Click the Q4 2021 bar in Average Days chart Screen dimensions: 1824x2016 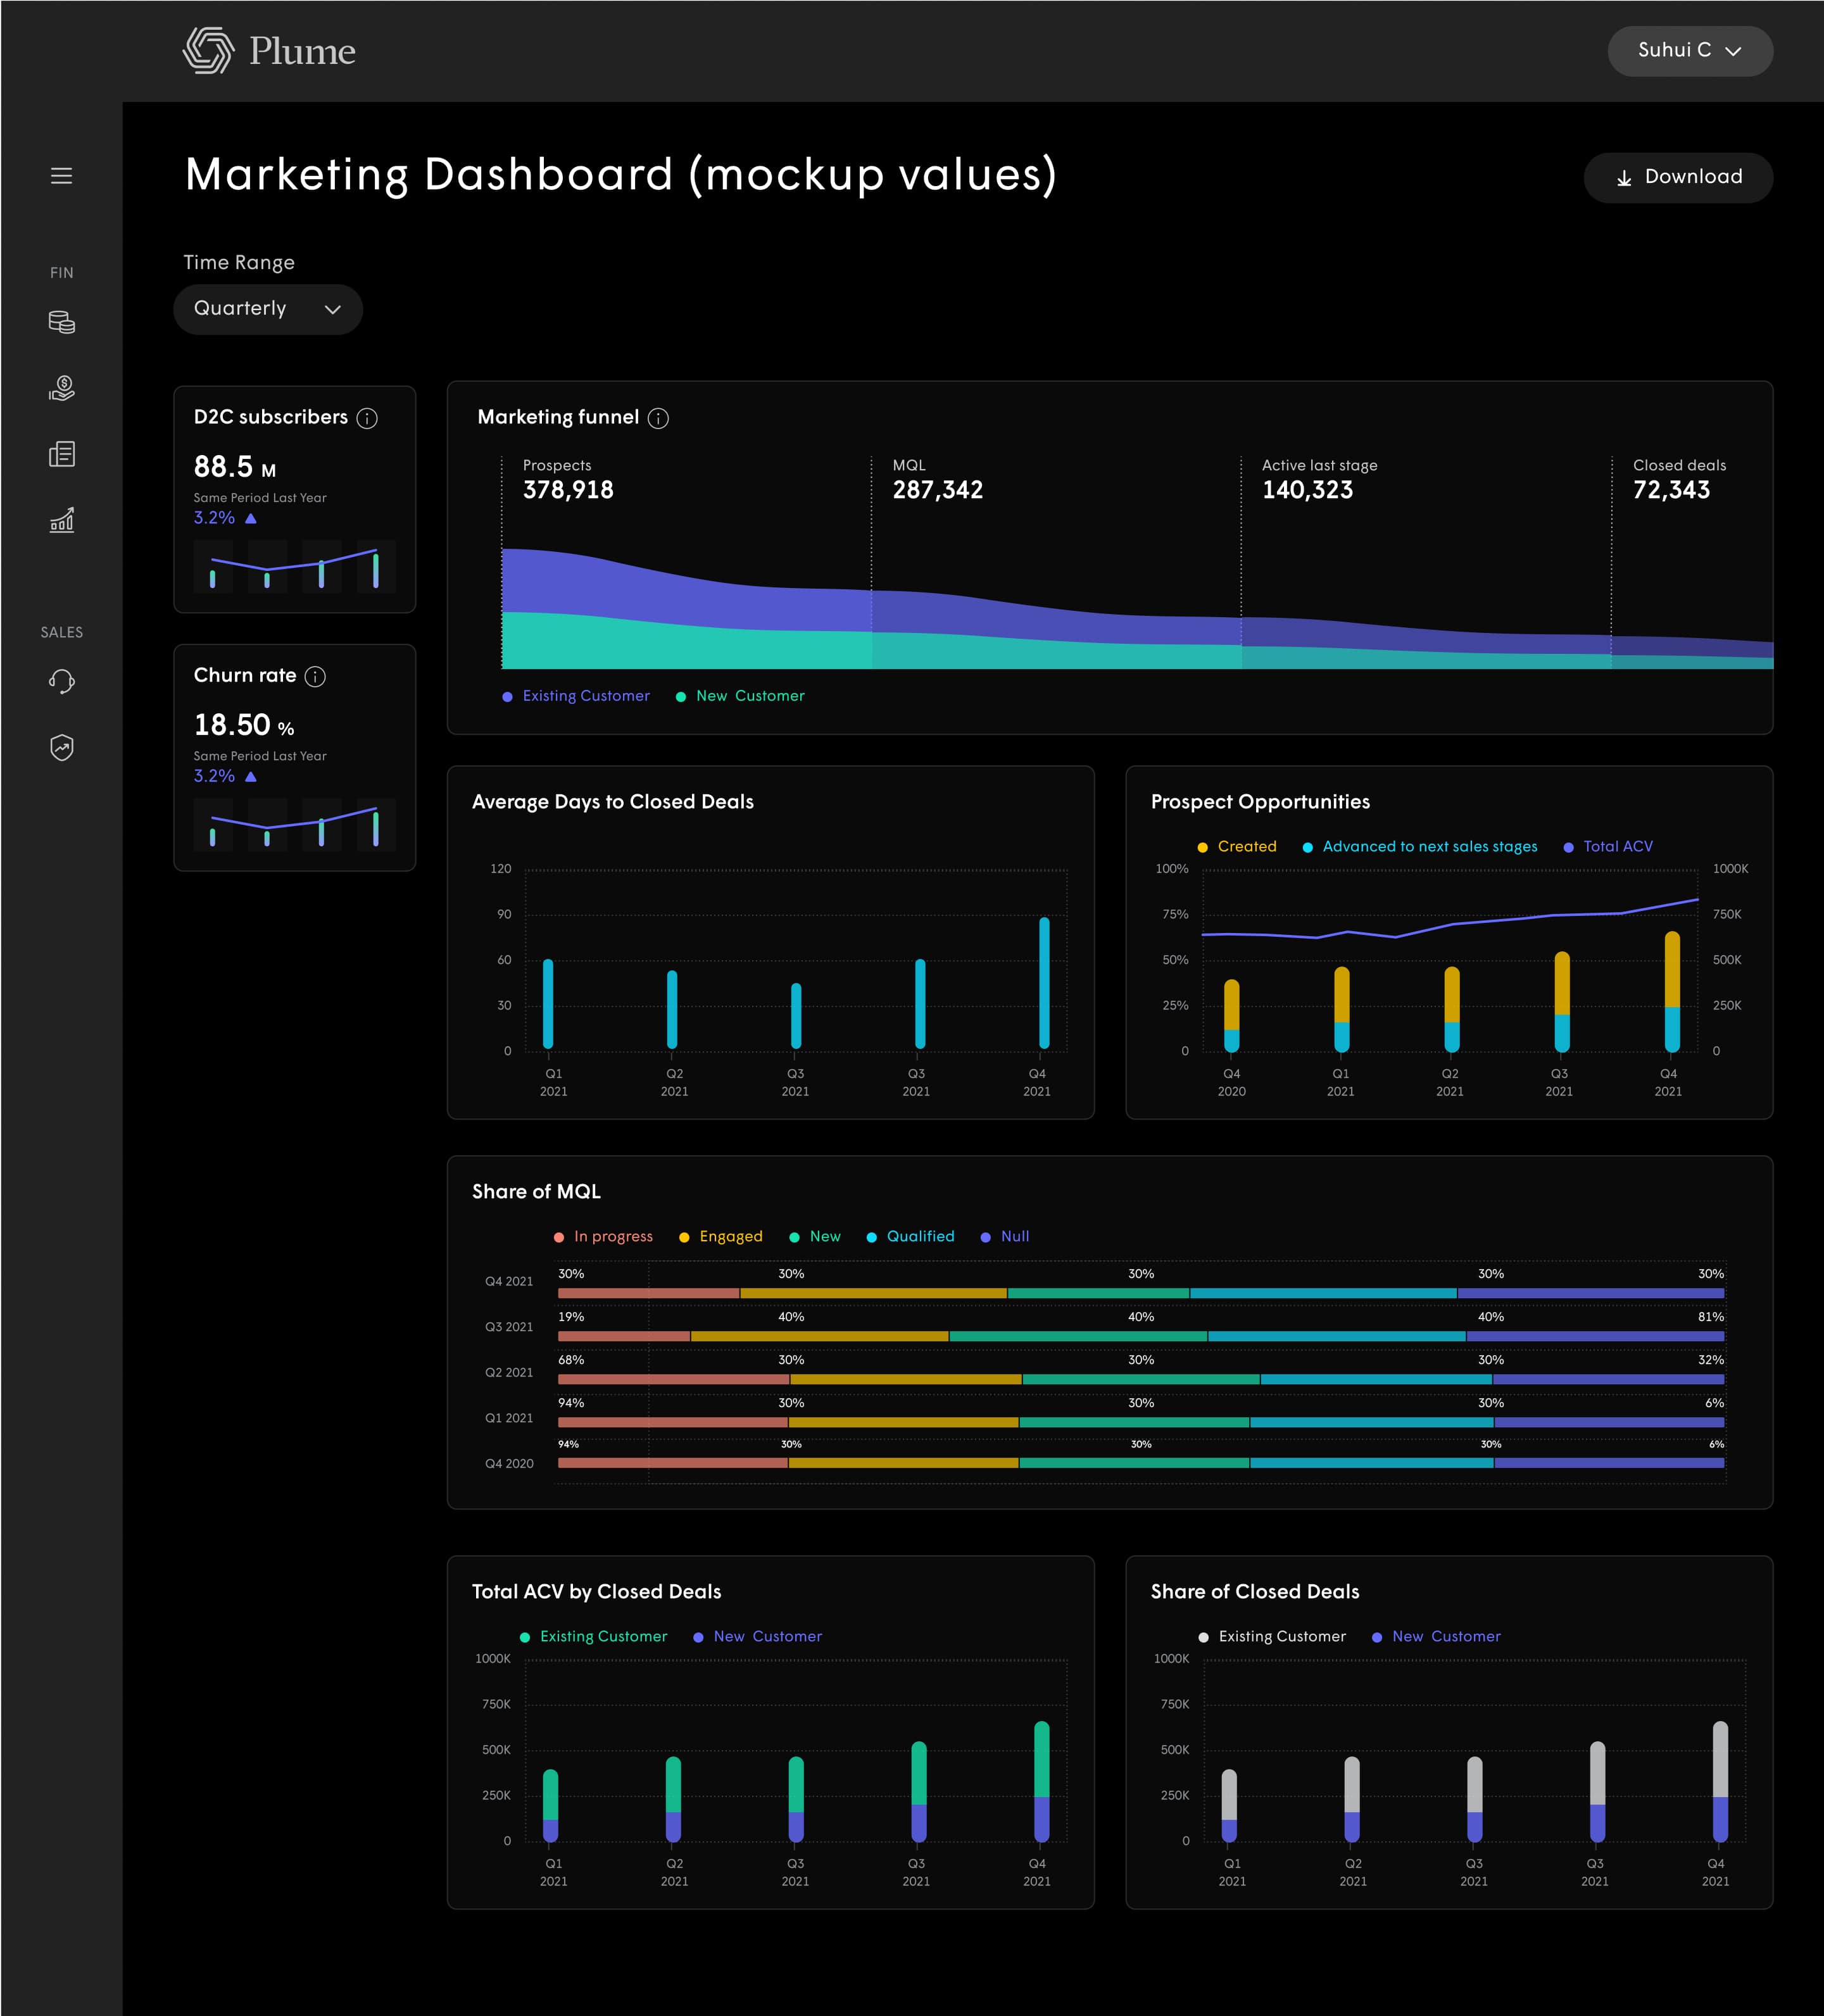point(1044,983)
